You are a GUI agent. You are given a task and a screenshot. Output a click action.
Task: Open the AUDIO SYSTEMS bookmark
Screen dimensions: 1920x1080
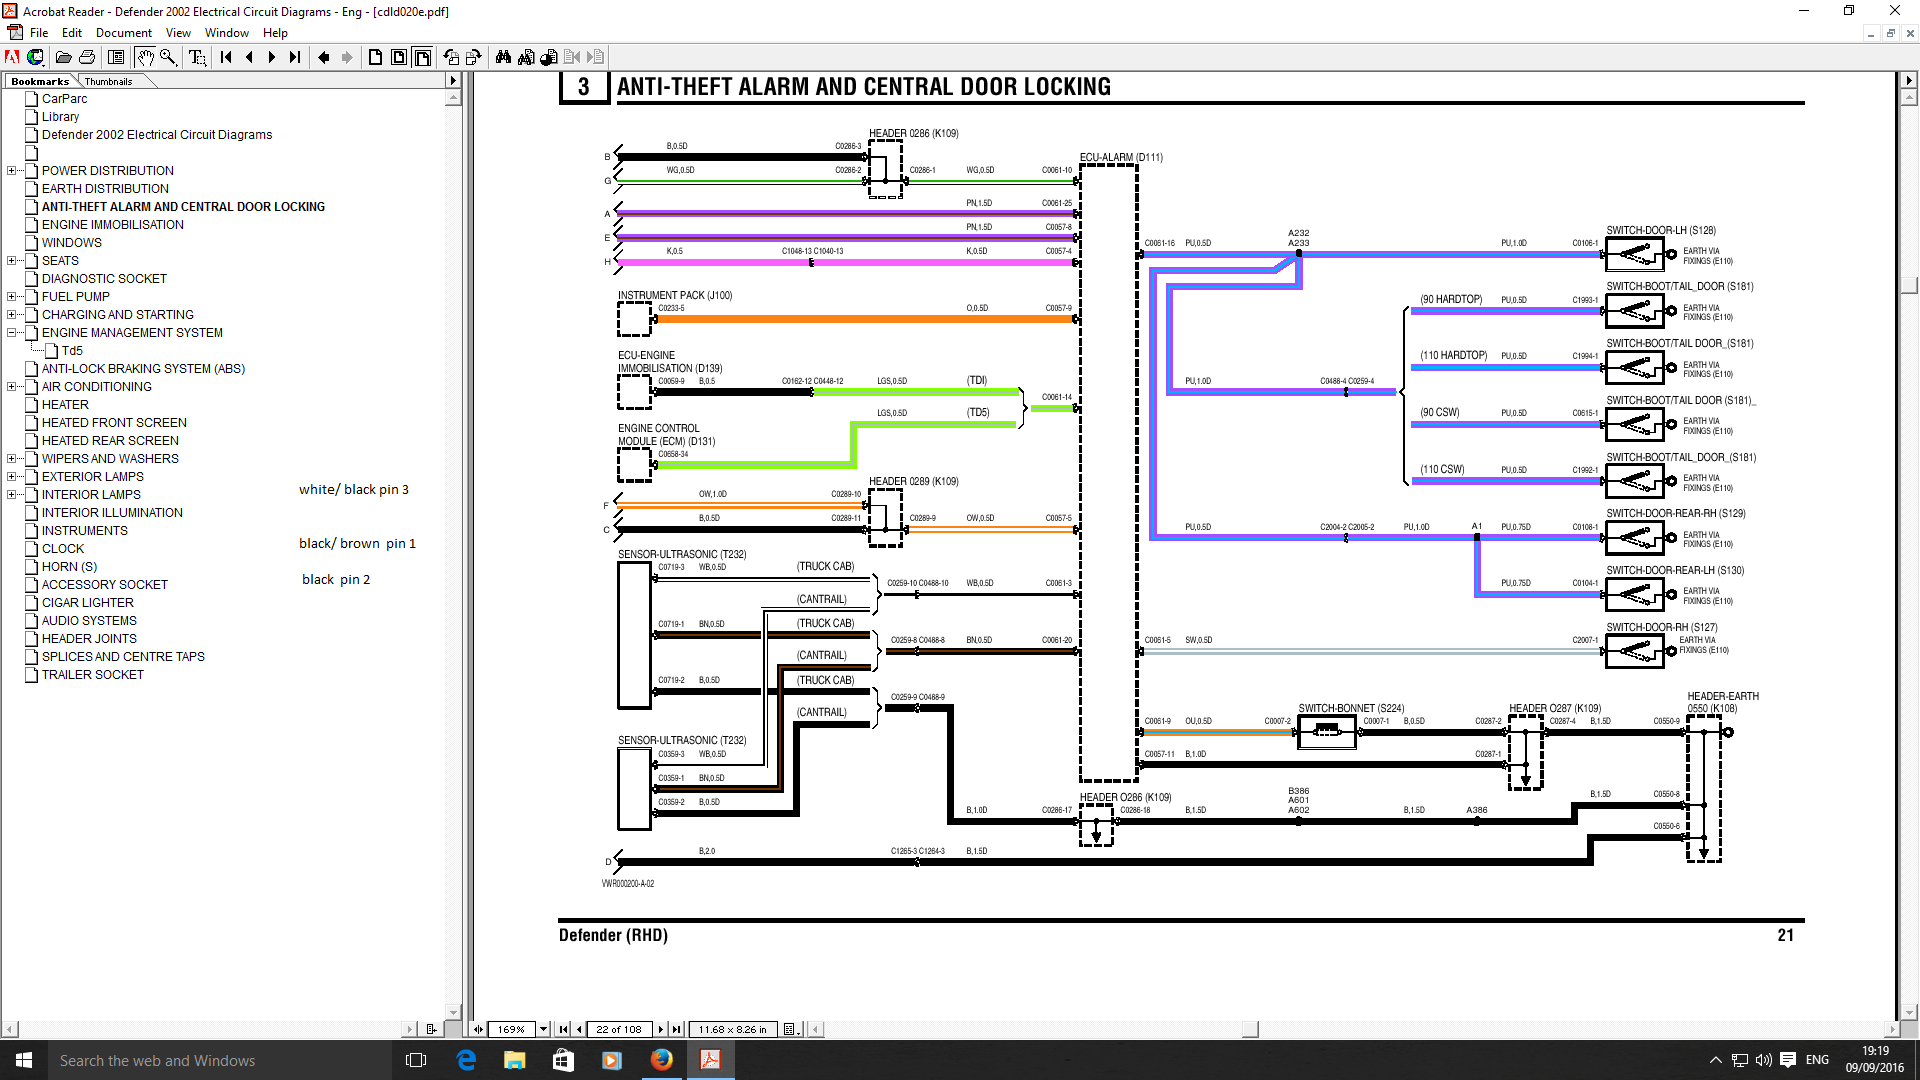click(89, 621)
